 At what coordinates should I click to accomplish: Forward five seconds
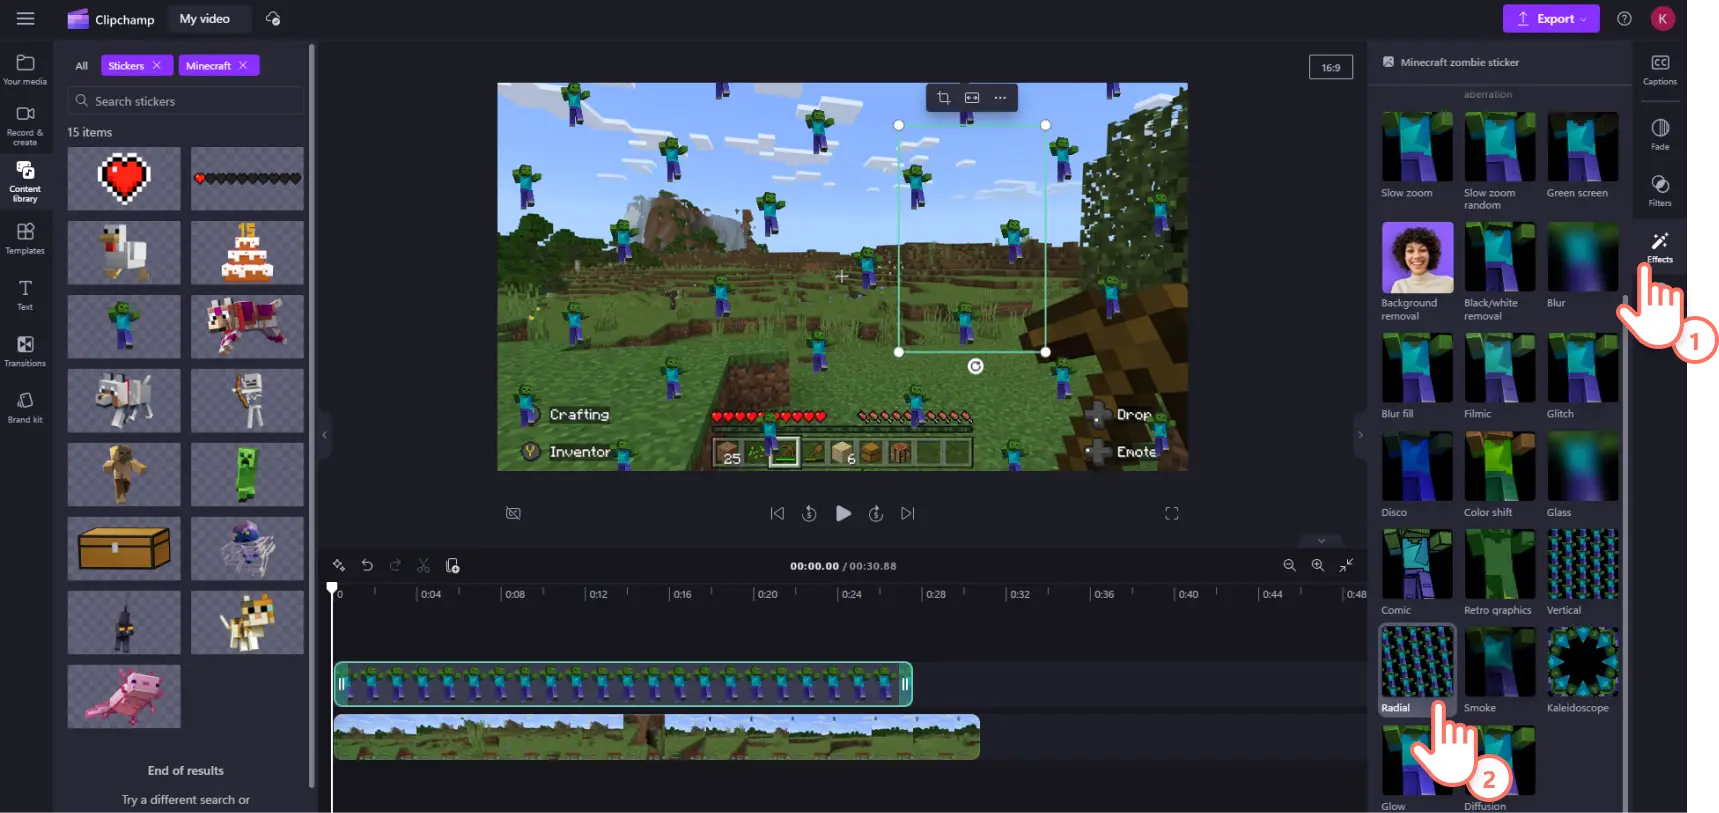875,513
